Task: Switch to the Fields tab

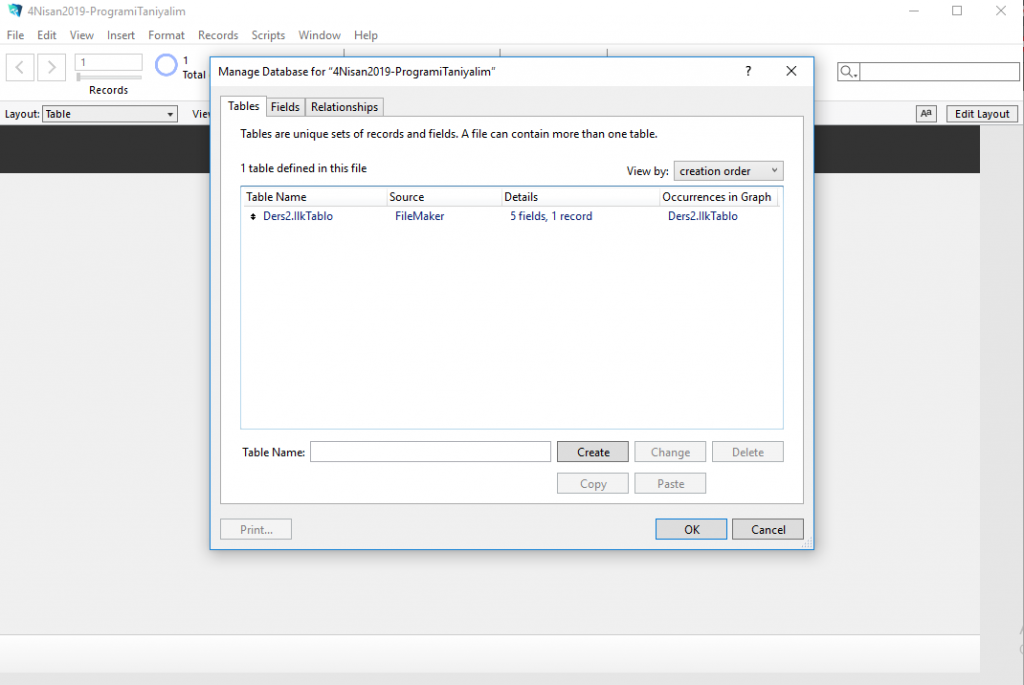Action: 285,107
